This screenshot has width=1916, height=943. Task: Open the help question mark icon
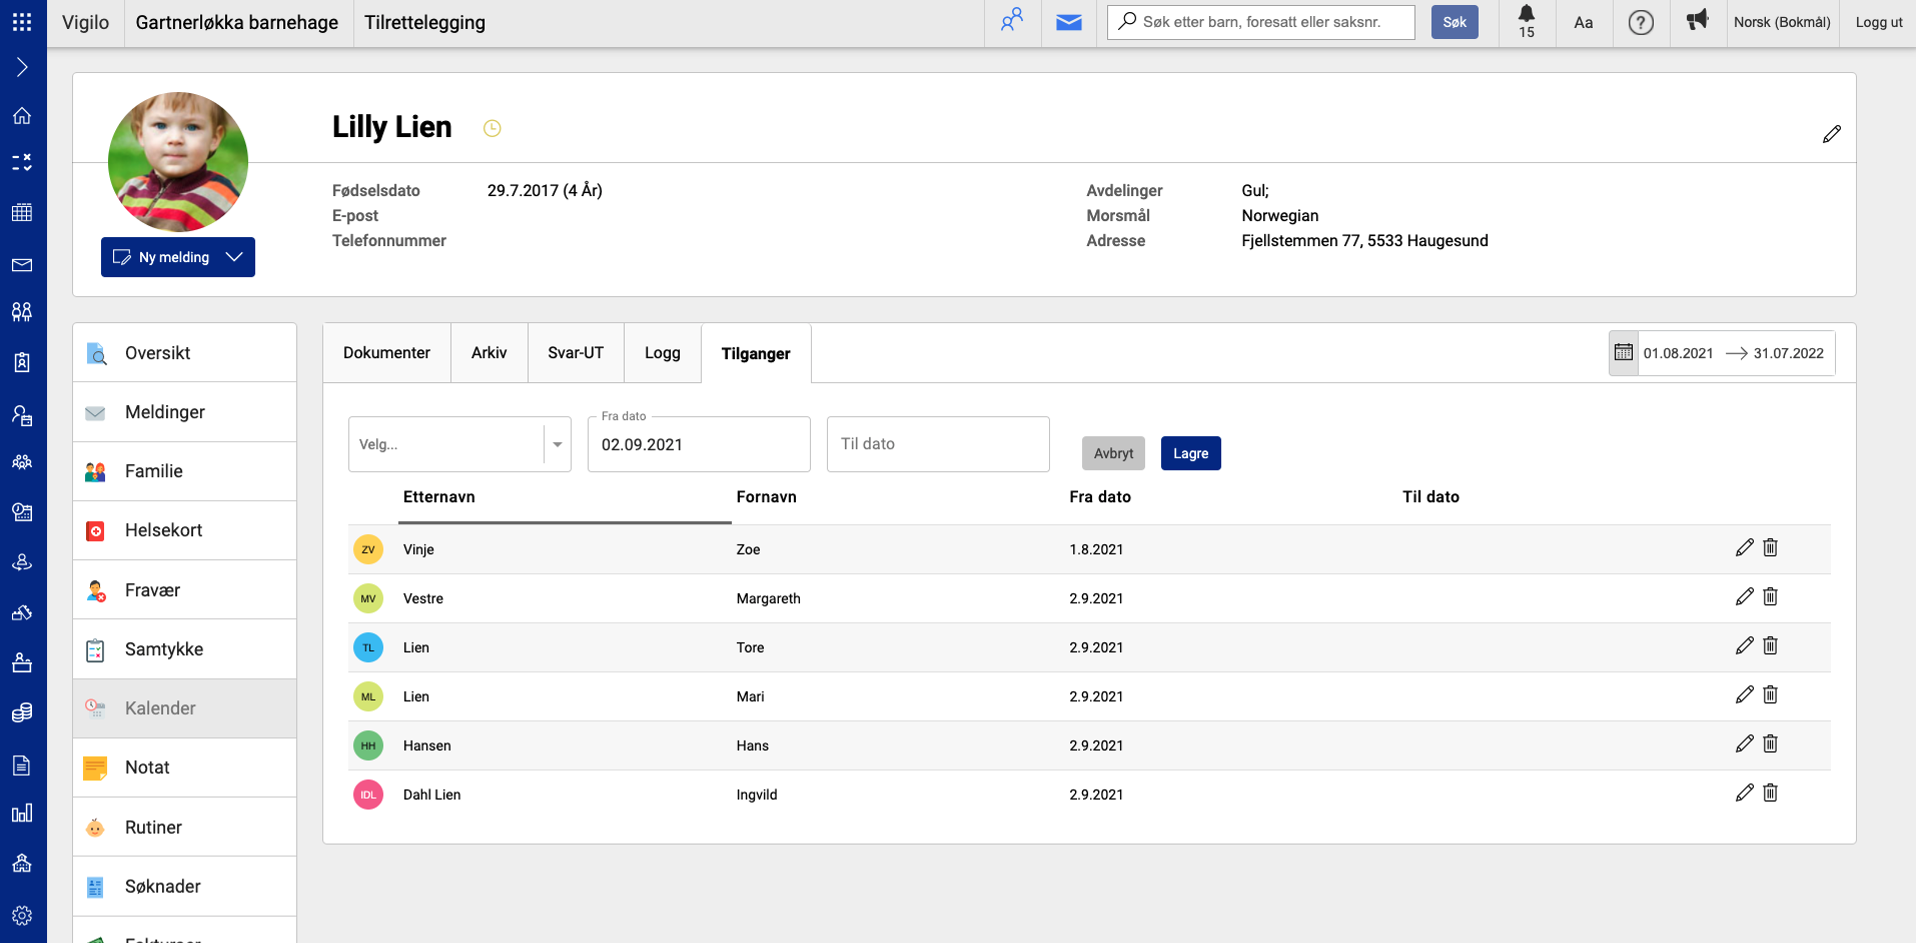[x=1640, y=22]
